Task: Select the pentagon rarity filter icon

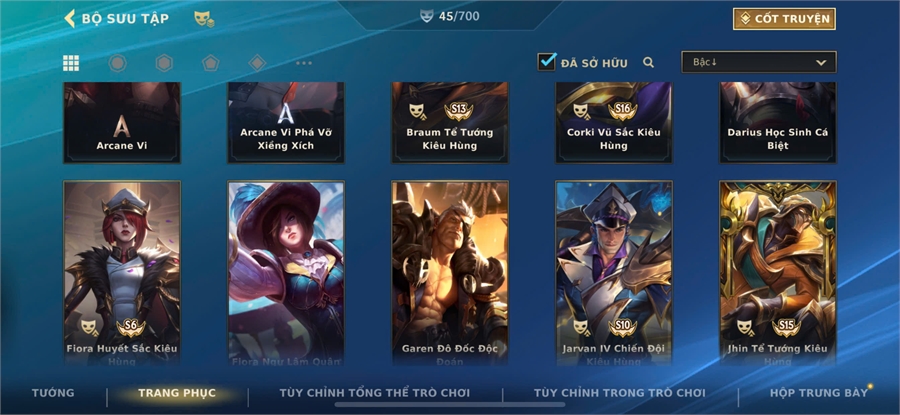Action: 211,63
